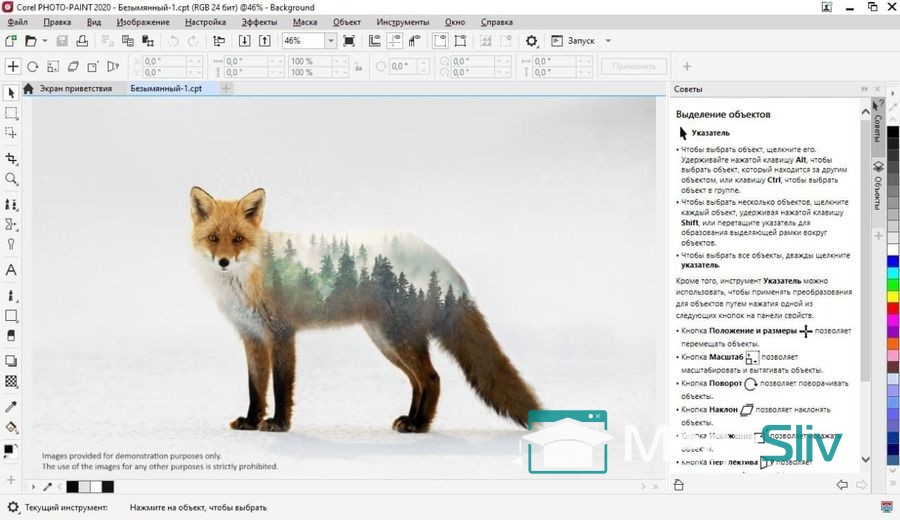Open the Объекты docker tab
The height and width of the screenshot is (520, 900).
click(878, 183)
